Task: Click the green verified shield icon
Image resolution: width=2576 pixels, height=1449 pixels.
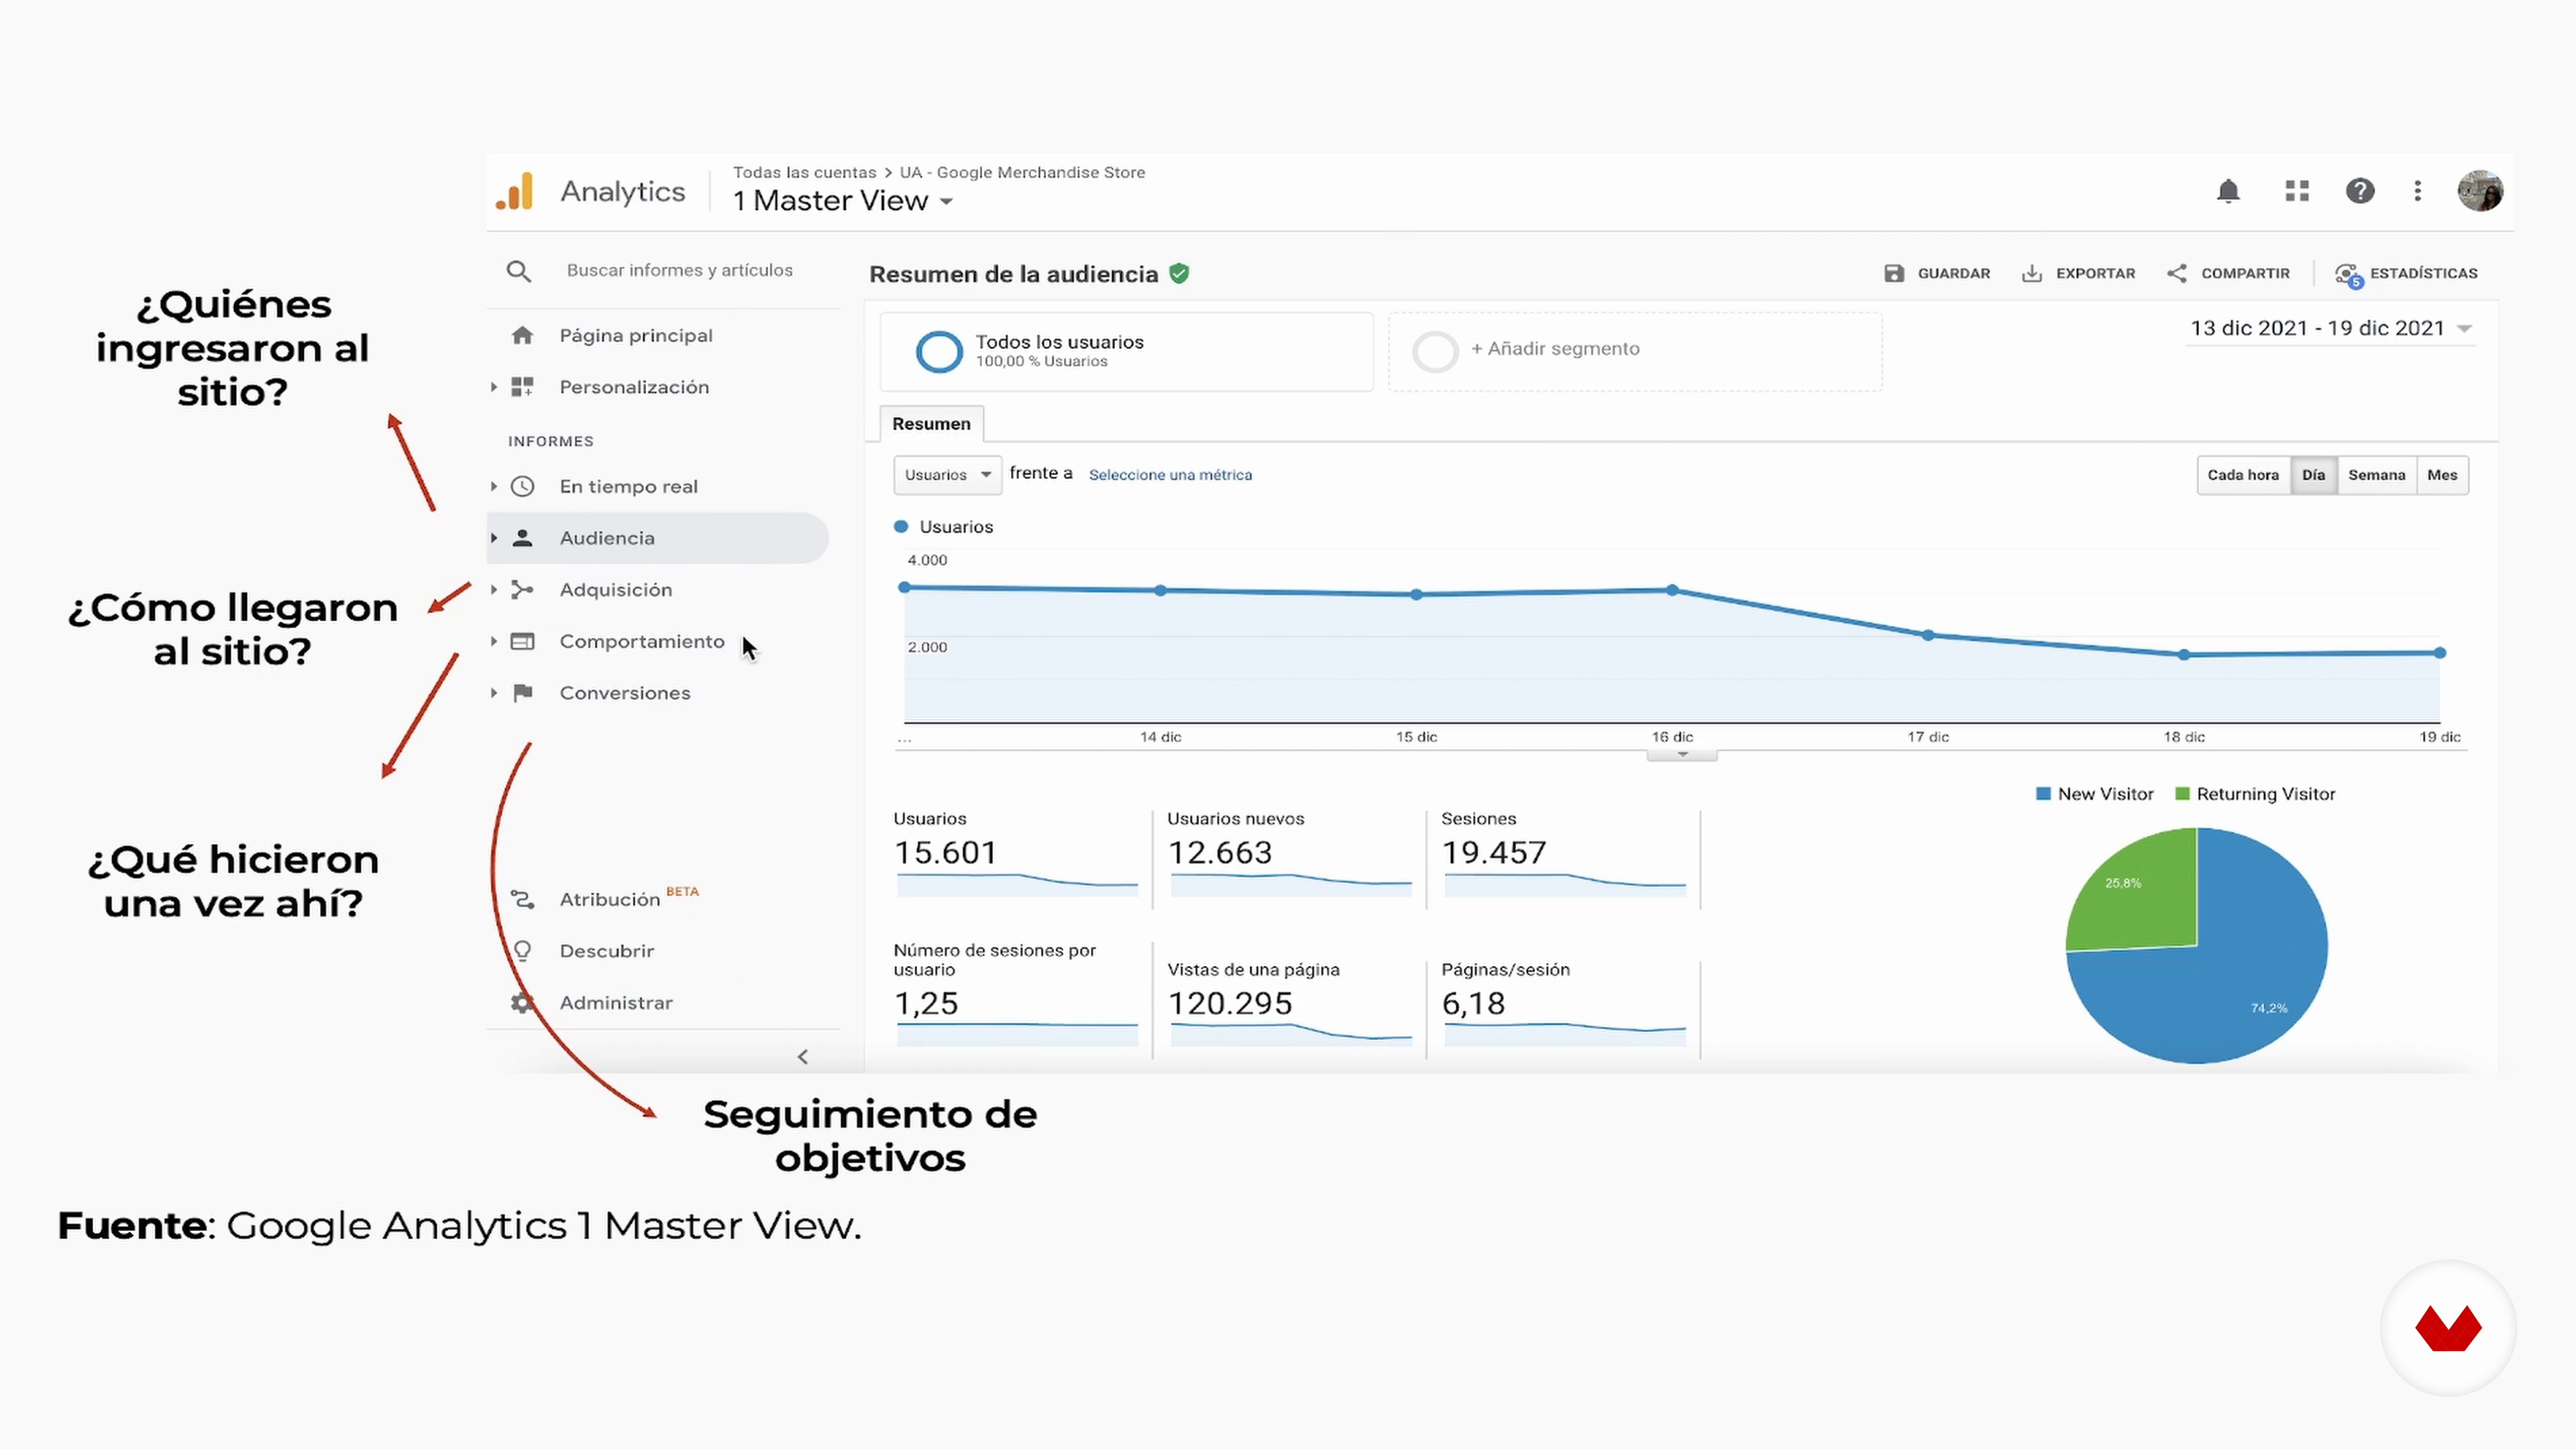Action: pos(1179,273)
